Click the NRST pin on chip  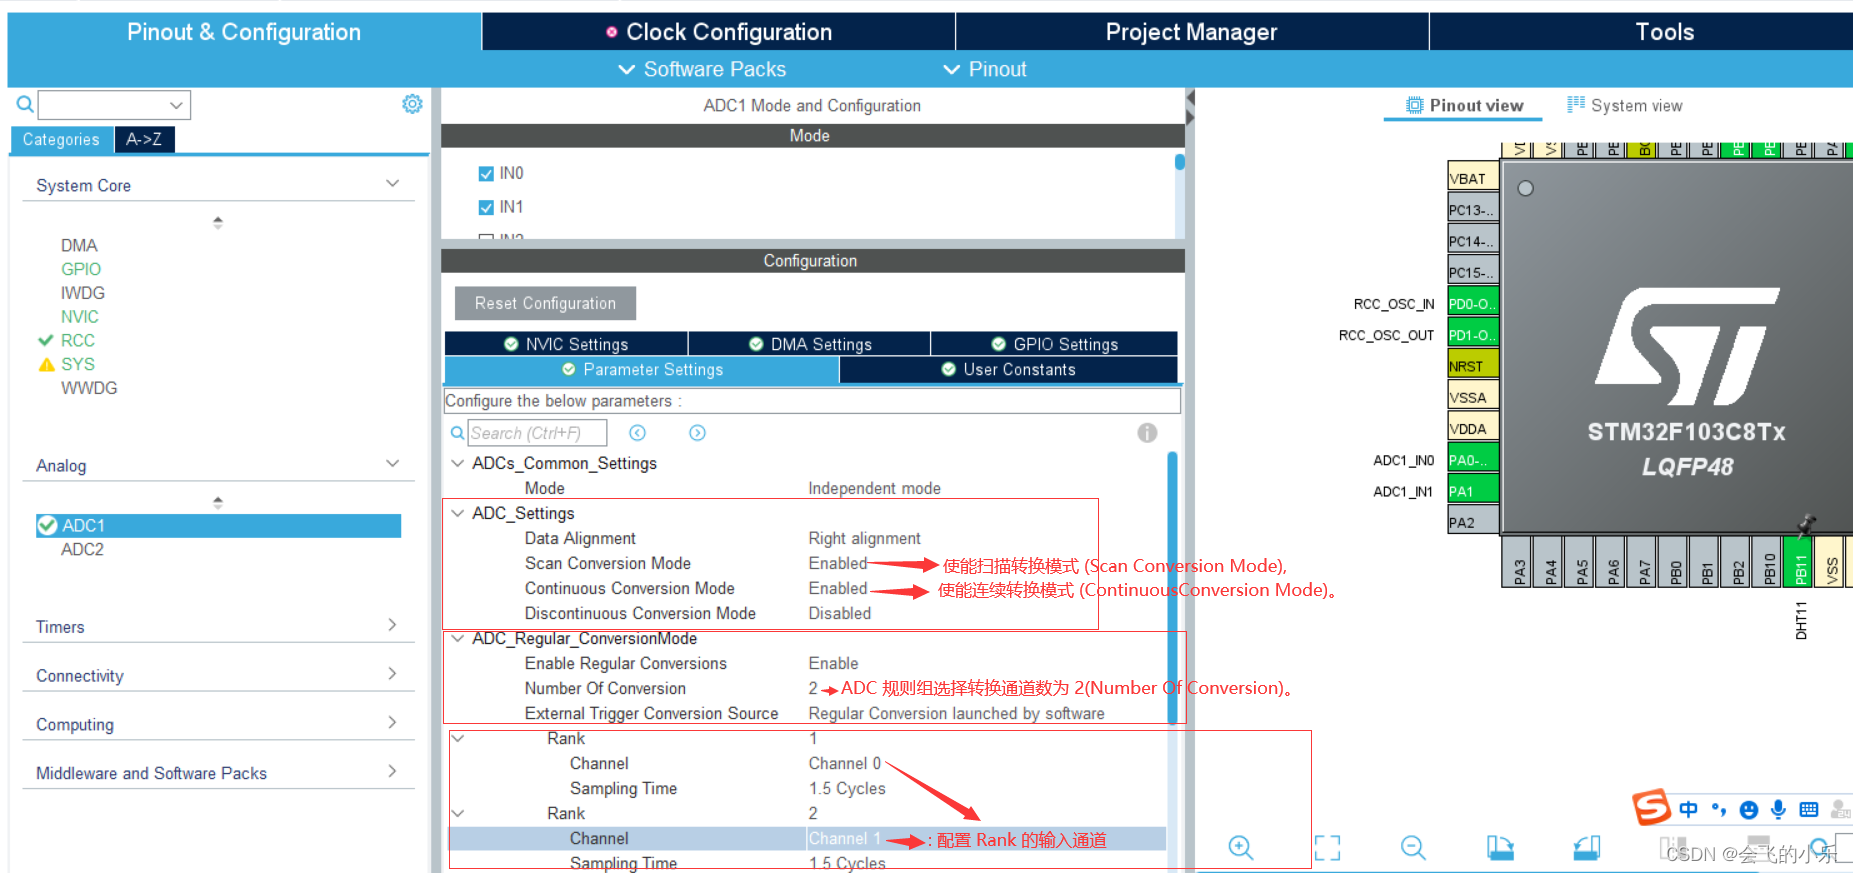click(x=1473, y=366)
